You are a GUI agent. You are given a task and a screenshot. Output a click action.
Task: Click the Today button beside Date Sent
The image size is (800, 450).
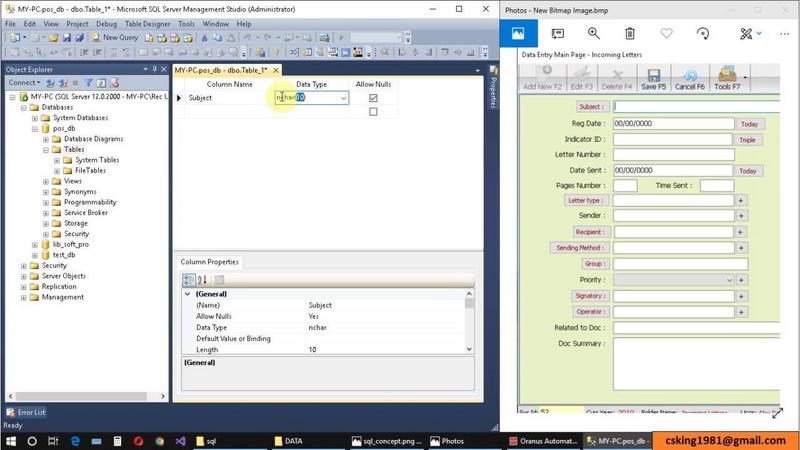[x=748, y=171]
